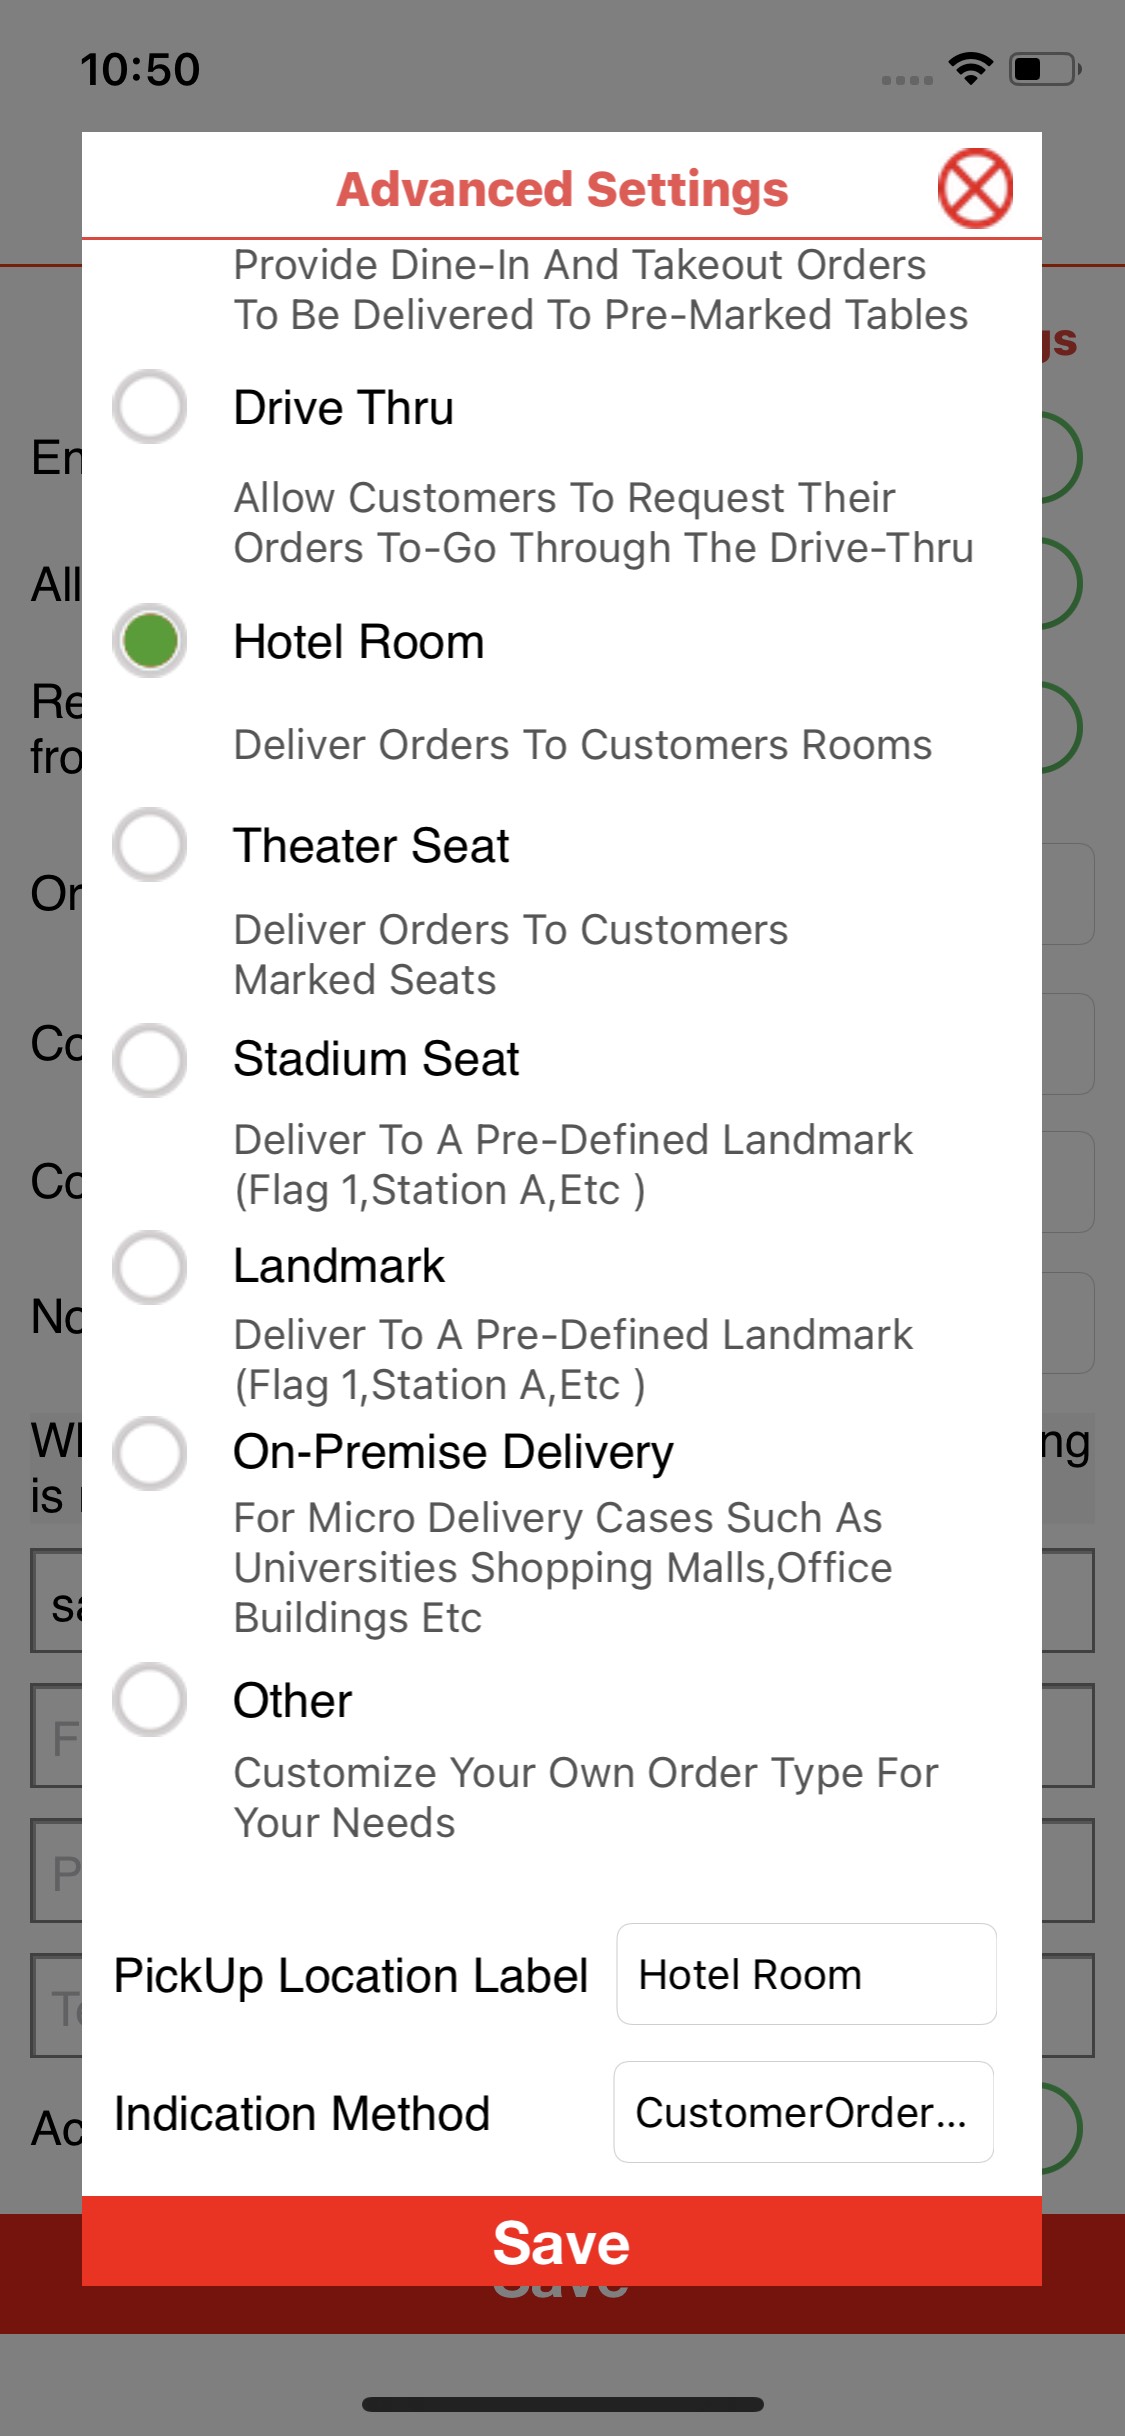Select the Hotel Room radio option

(150, 641)
